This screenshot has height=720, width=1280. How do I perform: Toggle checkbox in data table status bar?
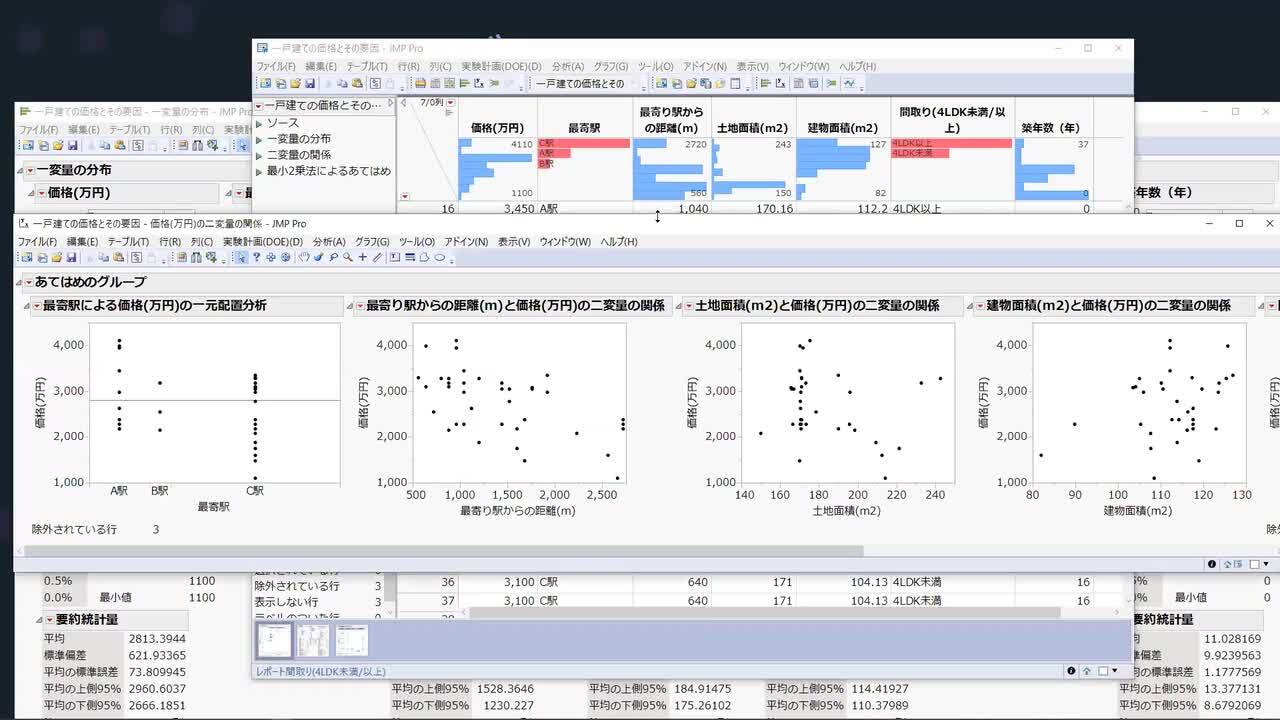click(1101, 671)
